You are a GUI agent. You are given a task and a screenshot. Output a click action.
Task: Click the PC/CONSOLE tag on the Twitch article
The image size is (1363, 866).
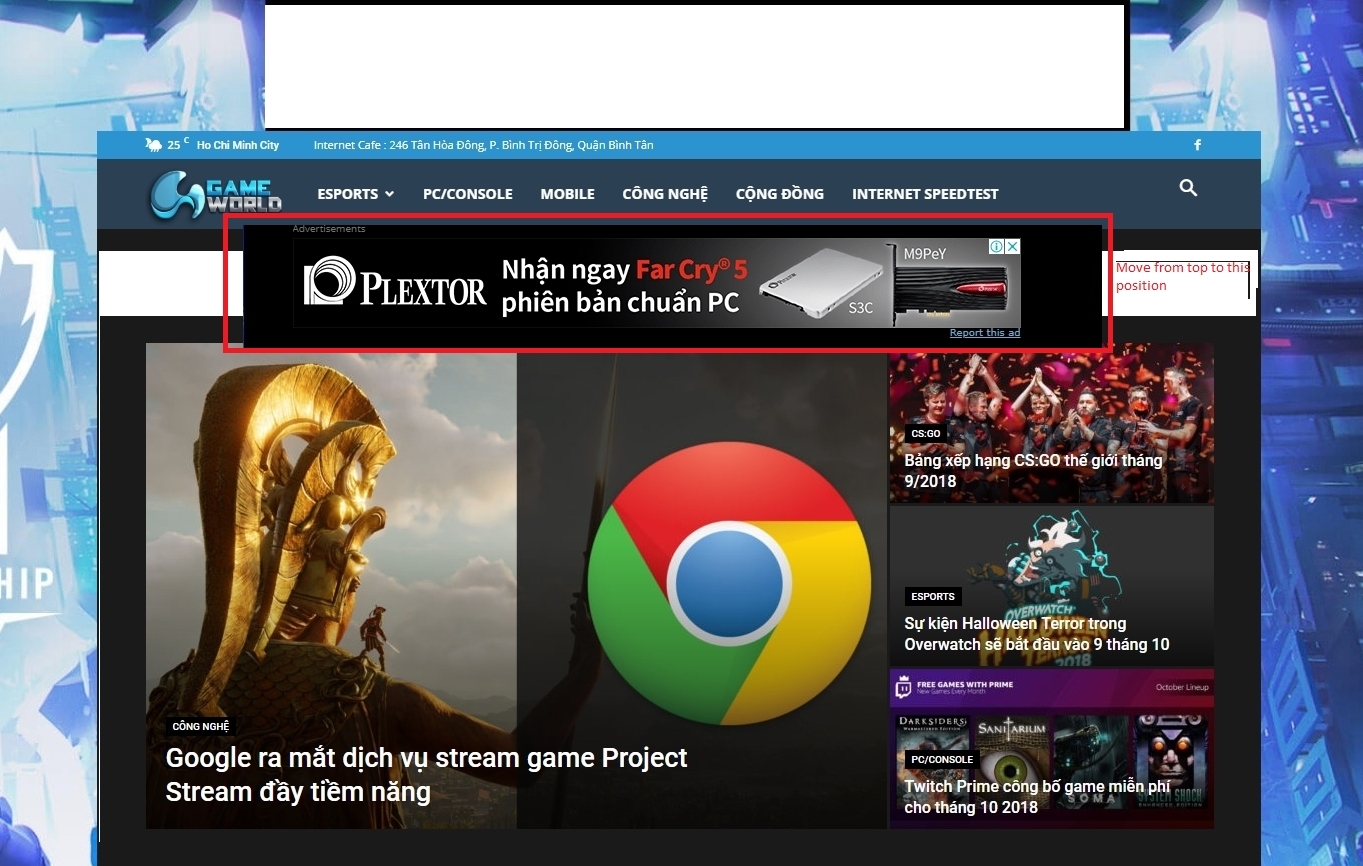941,760
